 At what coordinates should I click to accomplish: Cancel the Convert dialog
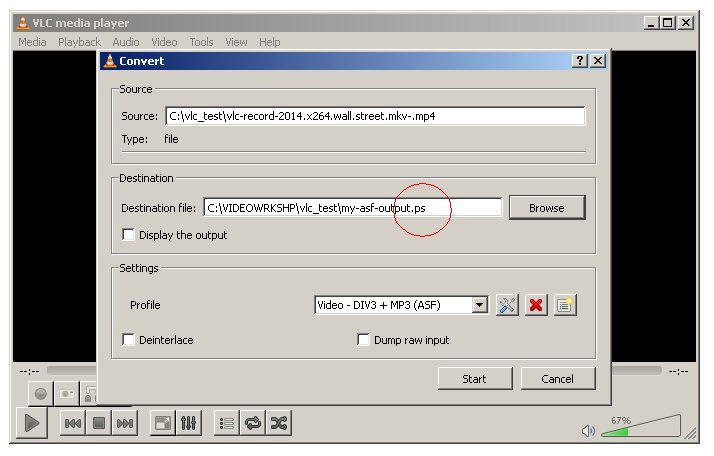pyautogui.click(x=558, y=379)
